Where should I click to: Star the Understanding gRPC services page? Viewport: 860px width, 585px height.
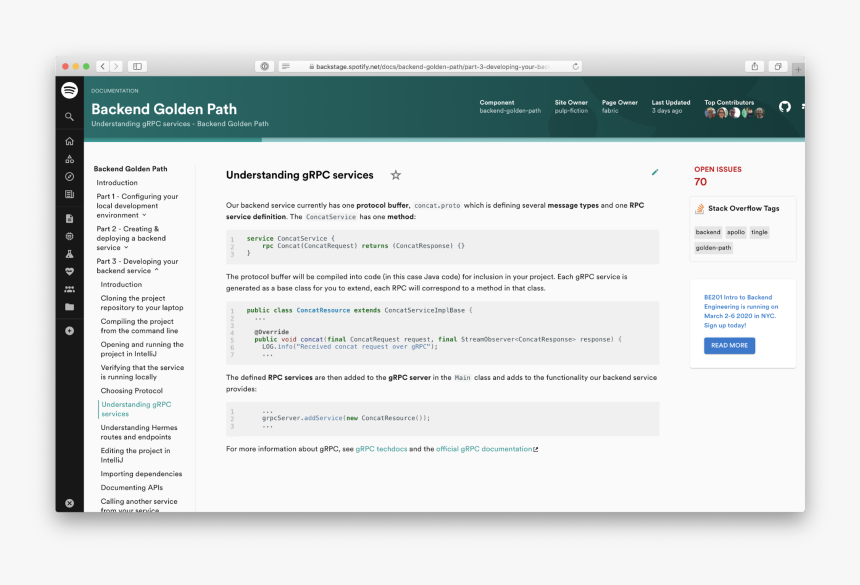(x=395, y=175)
